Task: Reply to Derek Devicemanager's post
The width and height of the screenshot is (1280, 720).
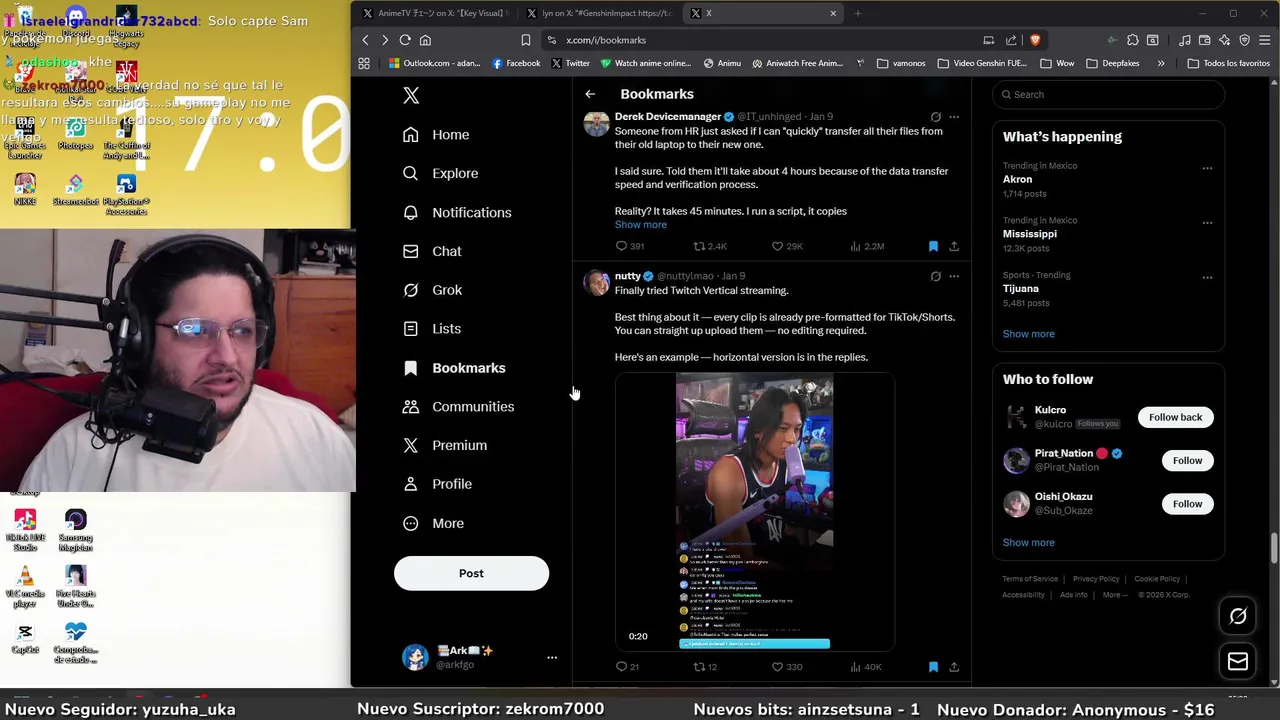Action: click(x=629, y=246)
